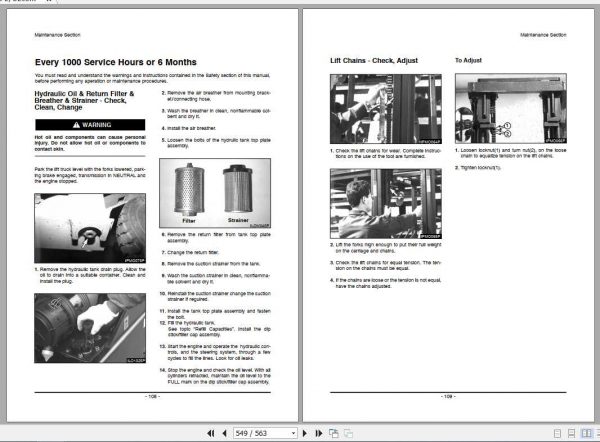The image size is (600, 442).
Task: Click the man checking lift chains photo
Action: pos(386,109)
